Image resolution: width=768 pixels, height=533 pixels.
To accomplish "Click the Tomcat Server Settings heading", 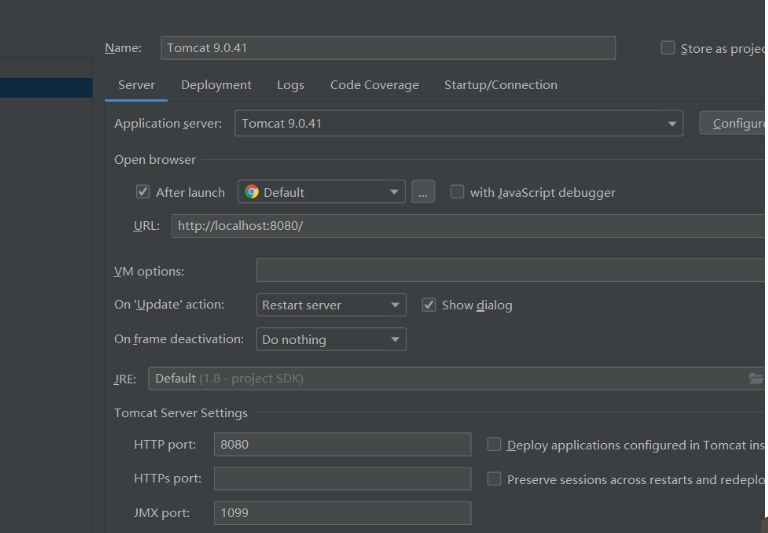I will coord(181,413).
